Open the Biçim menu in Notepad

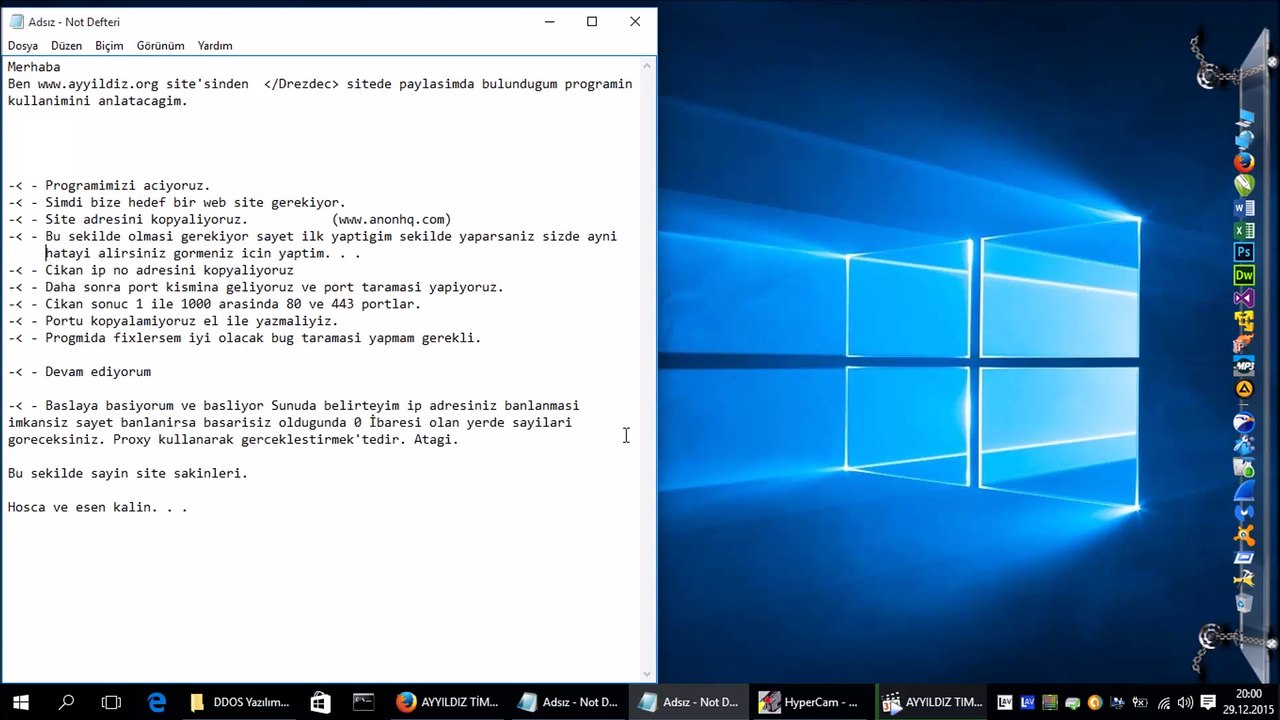(109, 46)
